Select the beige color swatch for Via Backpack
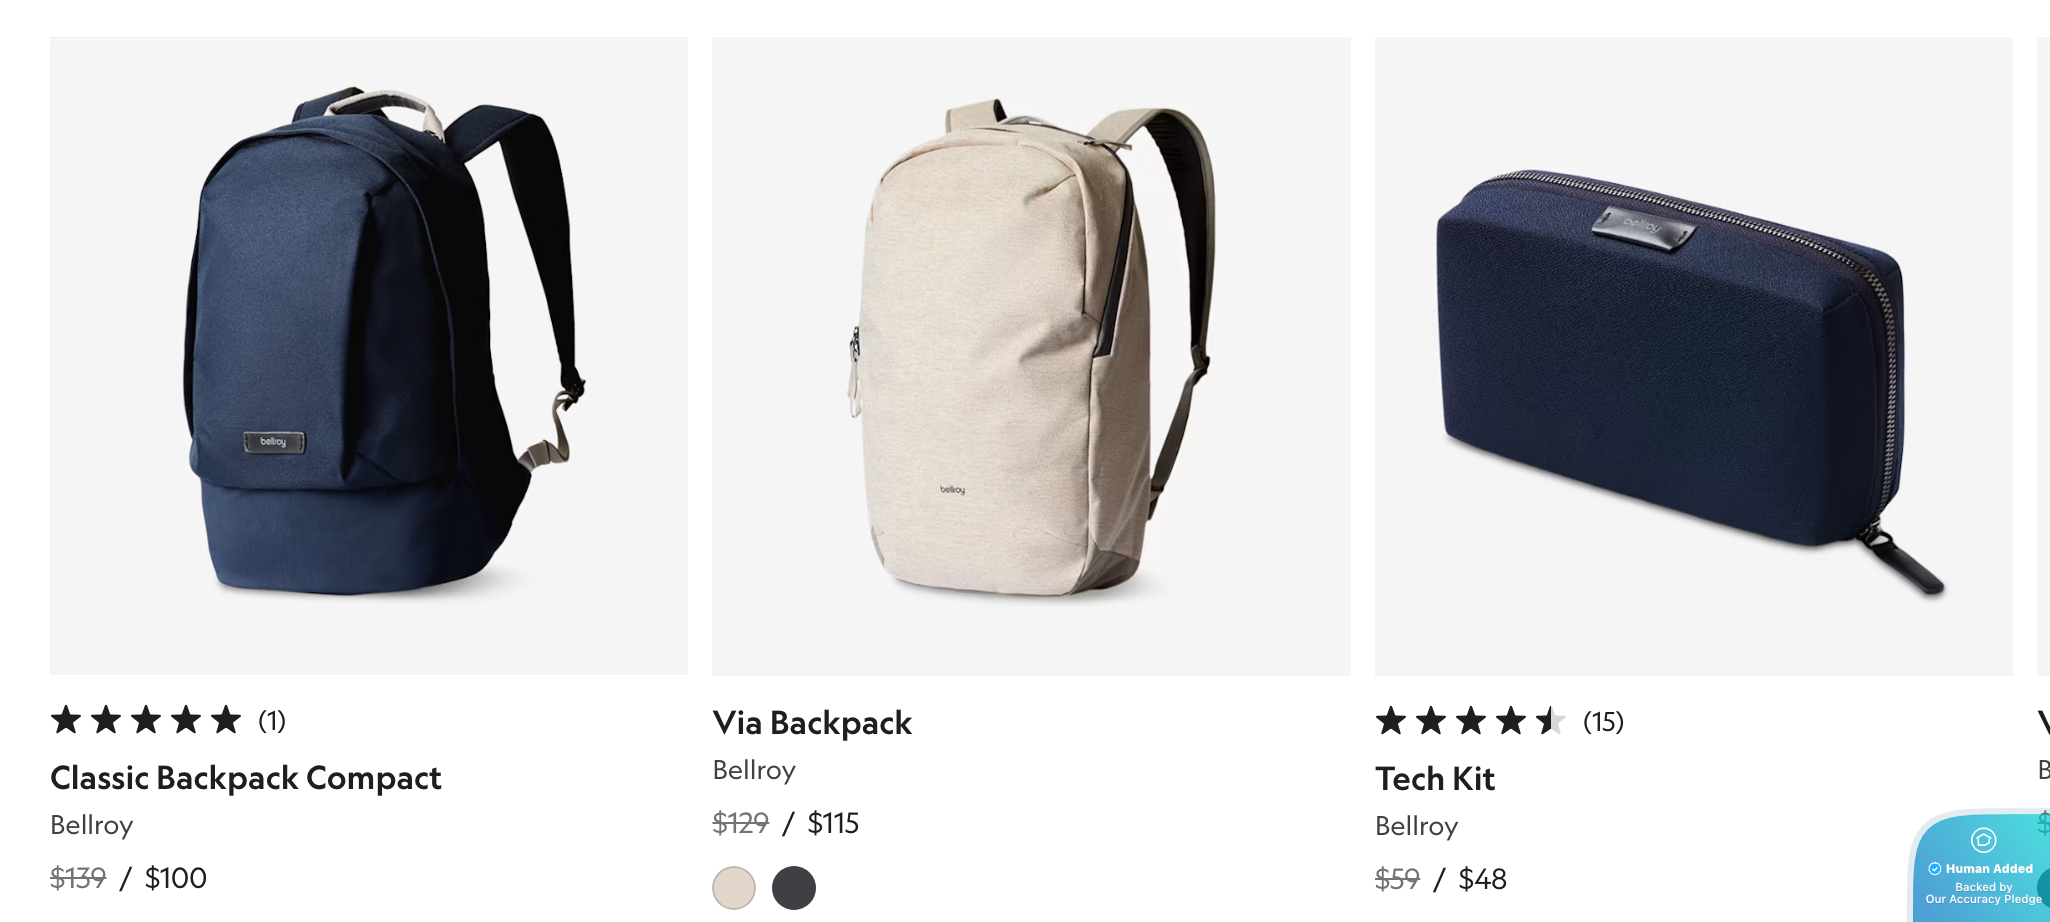Image resolution: width=2050 pixels, height=922 pixels. coord(733,887)
